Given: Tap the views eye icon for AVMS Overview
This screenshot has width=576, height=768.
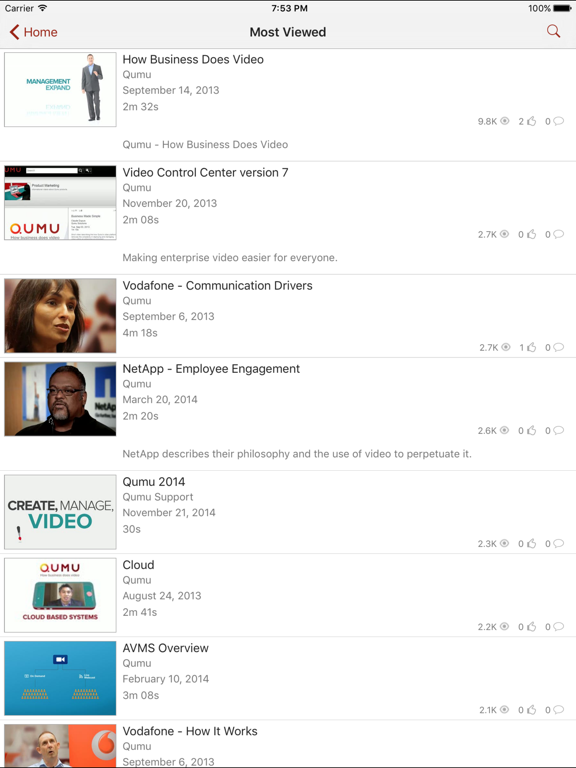Looking at the screenshot, I should (x=504, y=710).
